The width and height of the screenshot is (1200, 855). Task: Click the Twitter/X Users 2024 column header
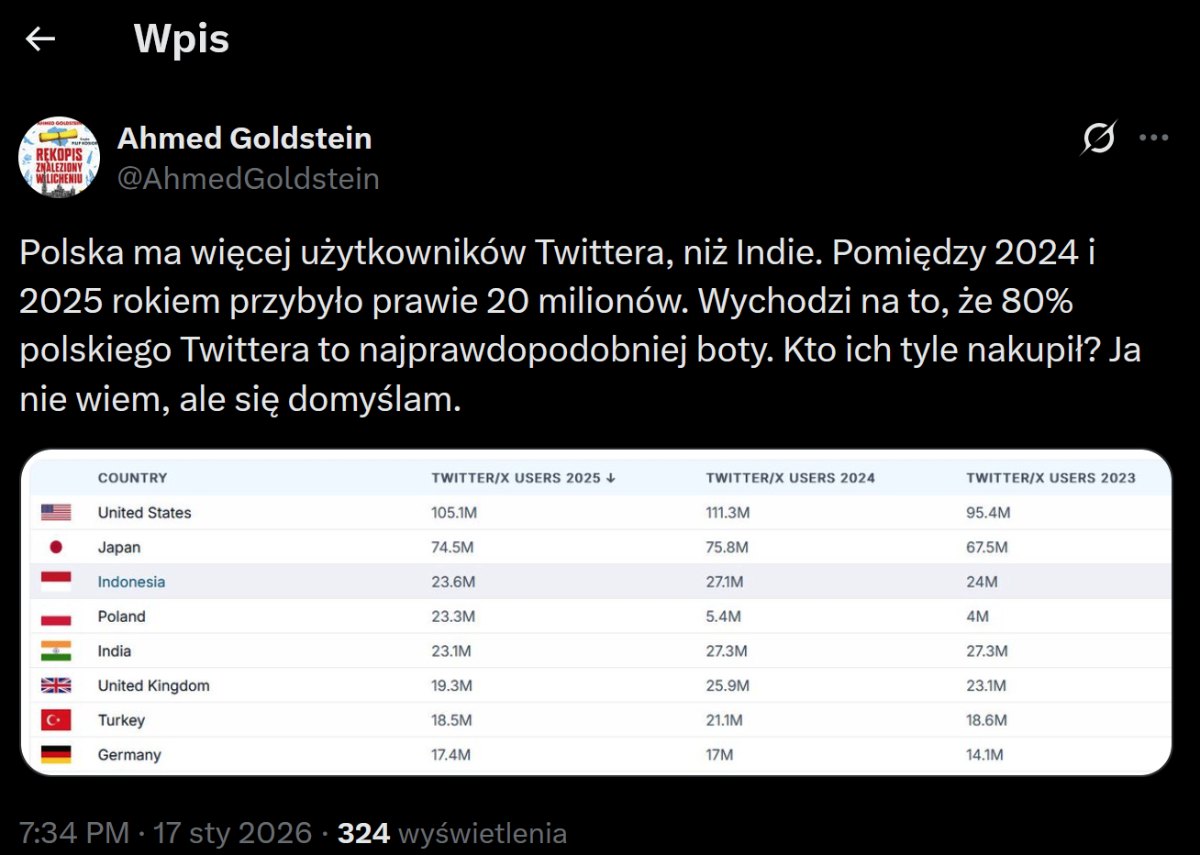pos(790,478)
